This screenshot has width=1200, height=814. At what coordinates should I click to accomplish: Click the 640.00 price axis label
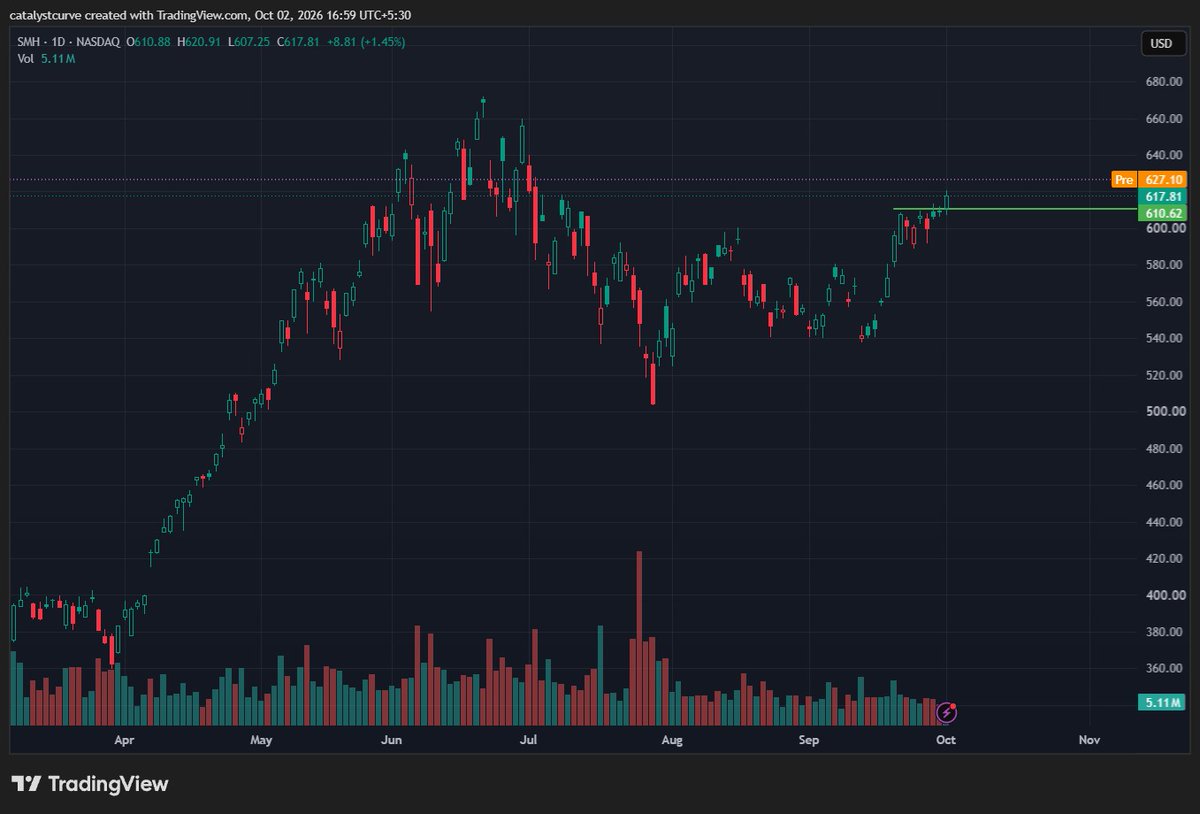coord(1165,155)
